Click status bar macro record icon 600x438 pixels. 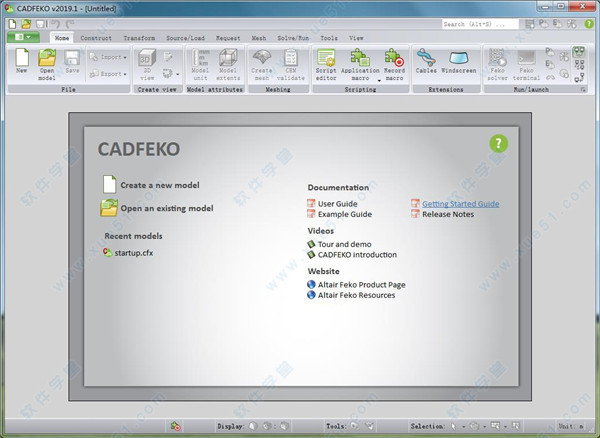click(x=176, y=426)
